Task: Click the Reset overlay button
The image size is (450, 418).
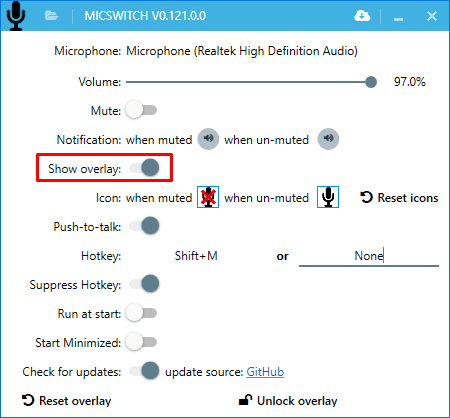Action: [x=66, y=401]
